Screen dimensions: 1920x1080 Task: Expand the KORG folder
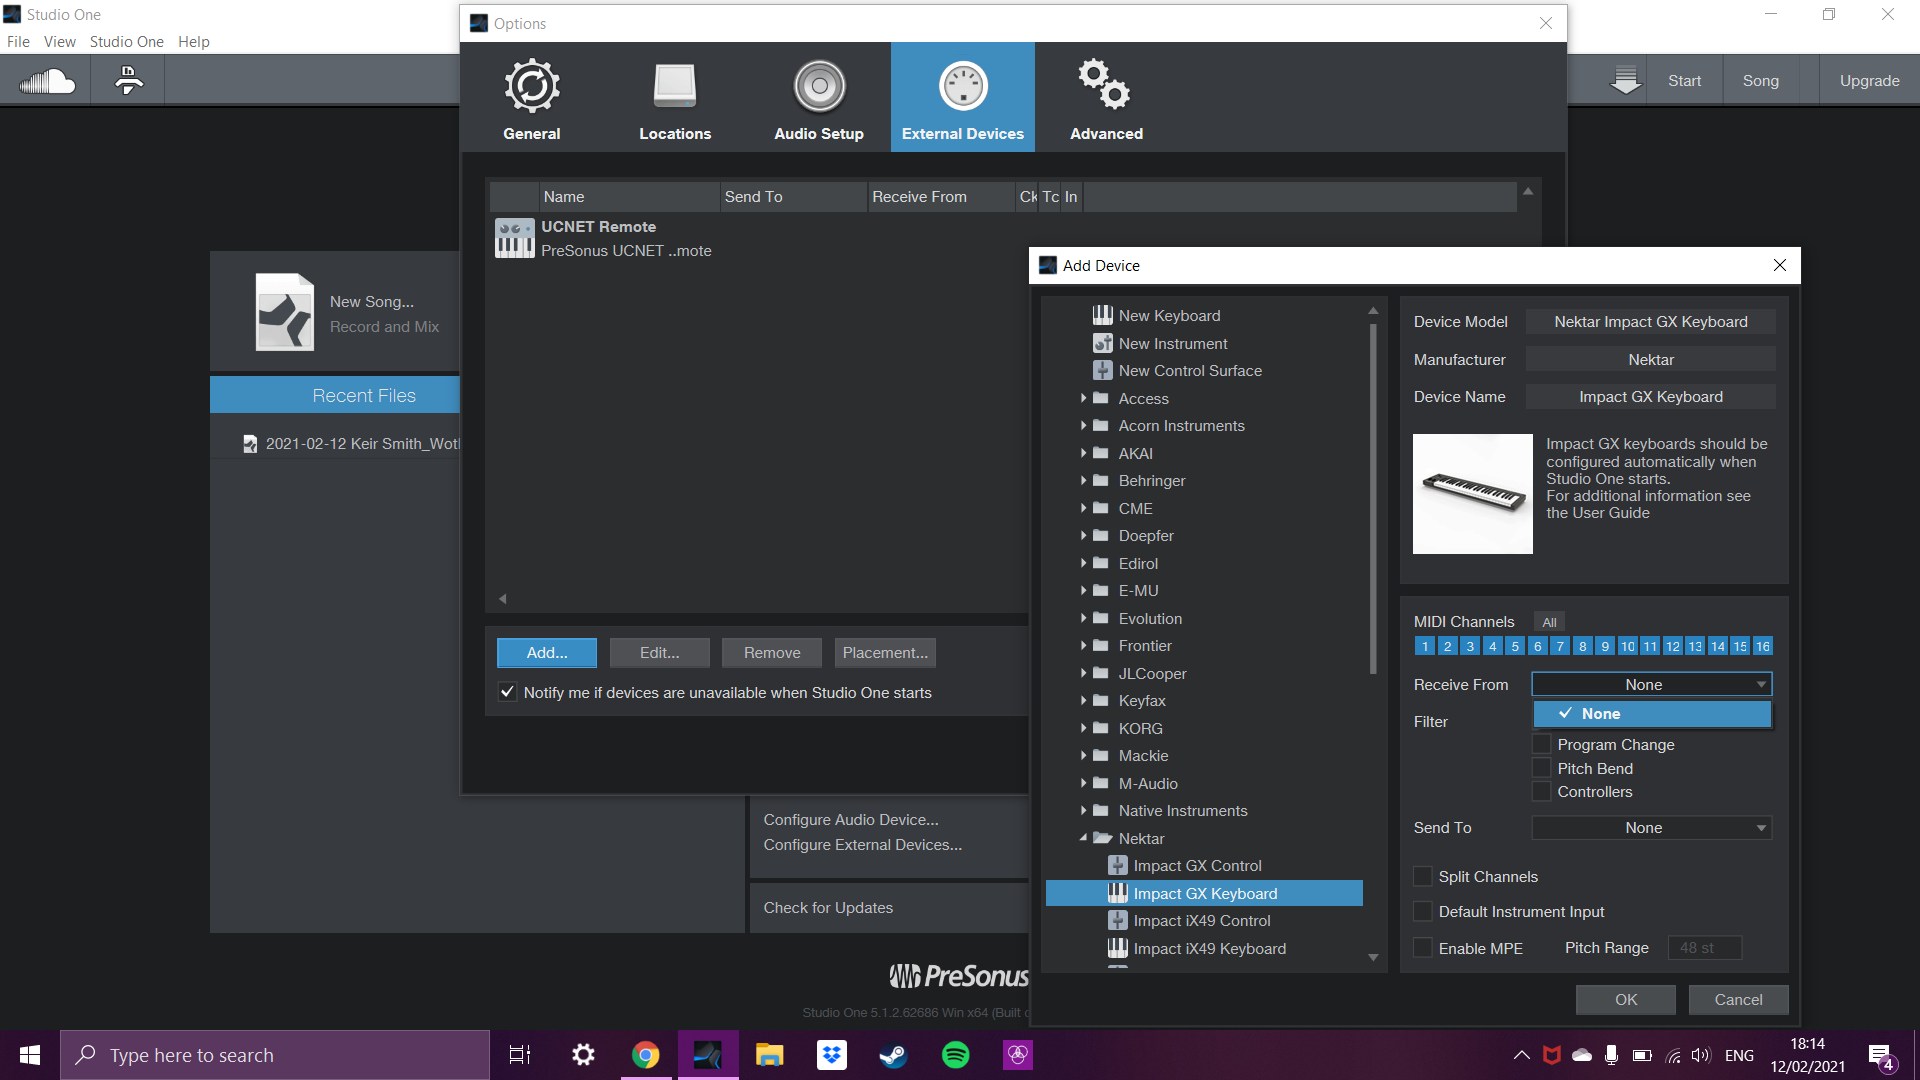pos(1083,728)
